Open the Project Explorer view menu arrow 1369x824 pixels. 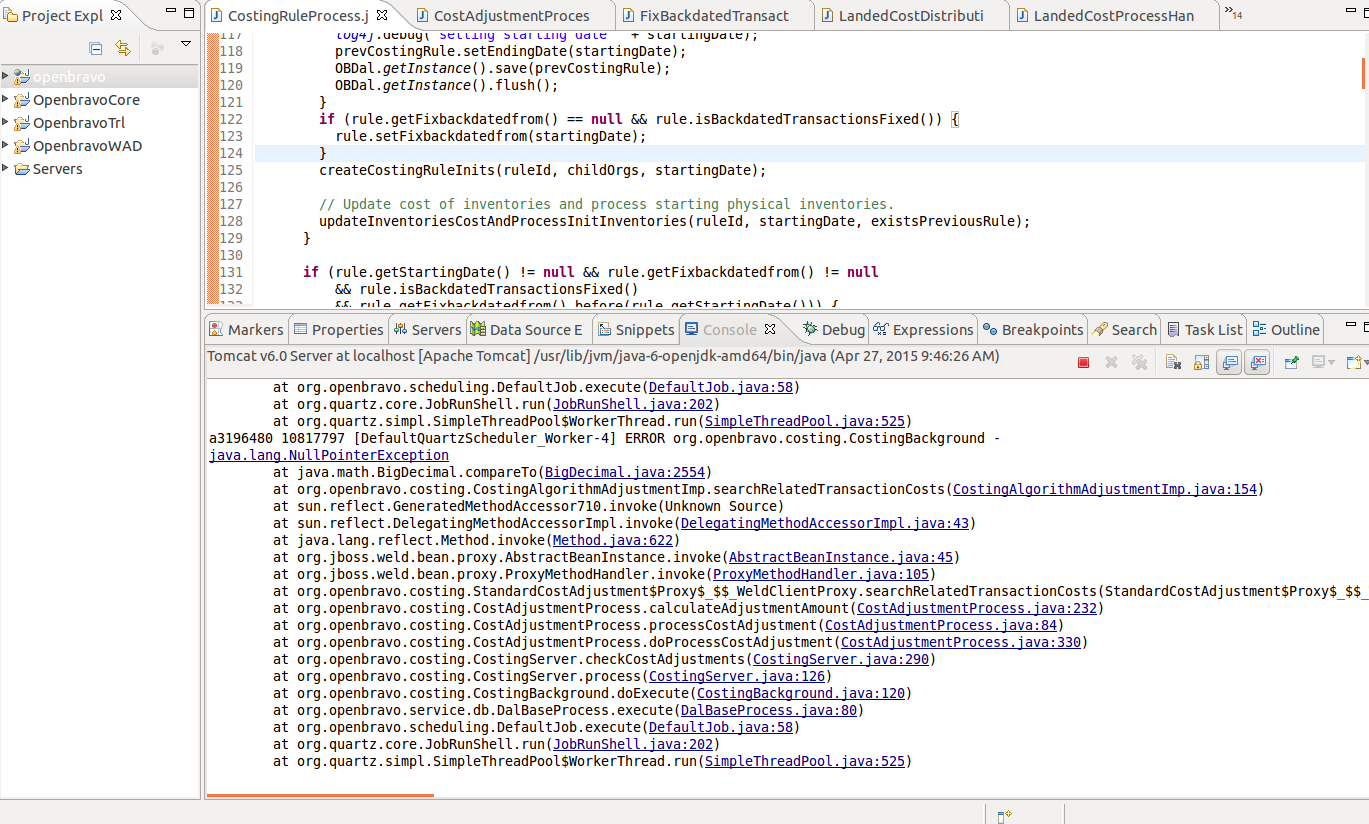tap(186, 44)
